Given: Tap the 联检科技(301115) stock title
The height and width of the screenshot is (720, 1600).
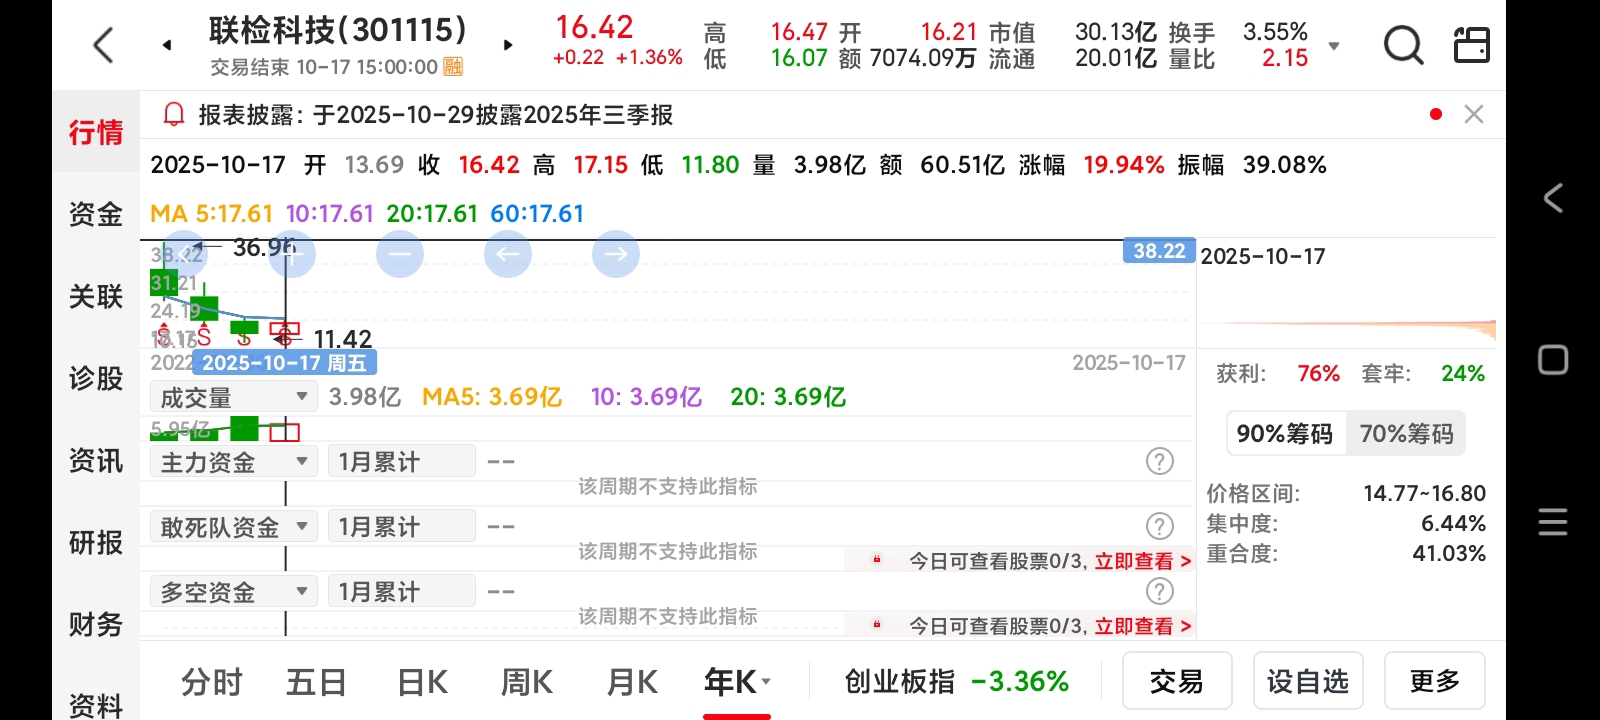Looking at the screenshot, I should click(338, 30).
